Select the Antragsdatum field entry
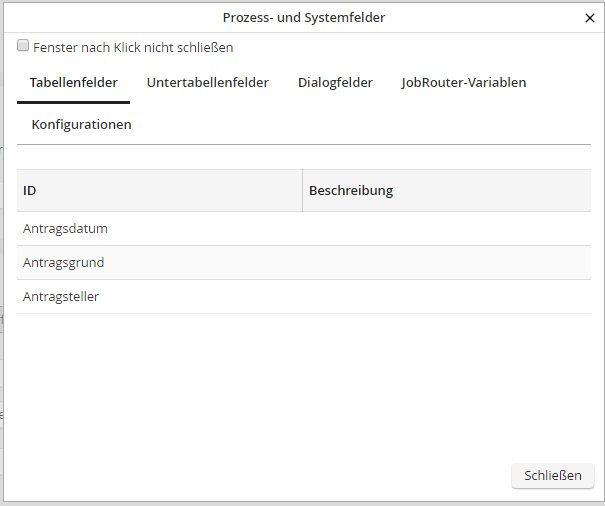 (65, 229)
